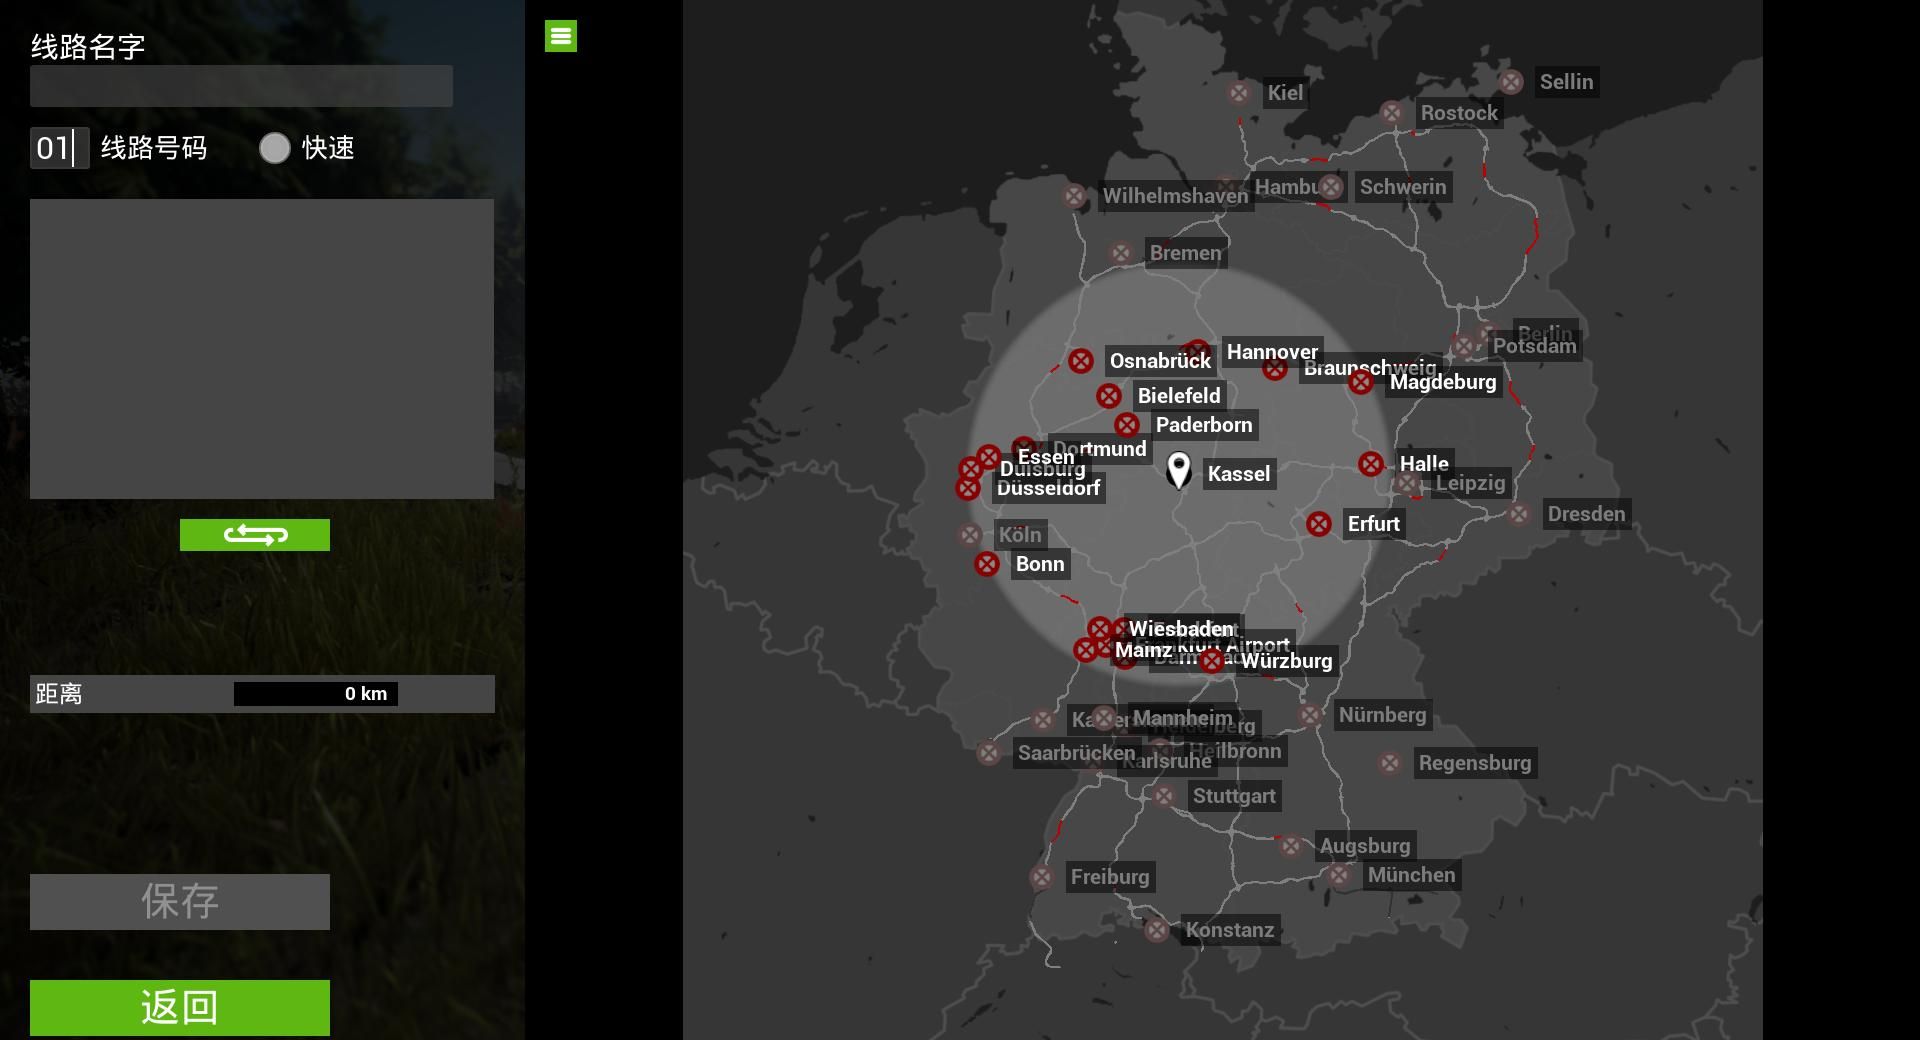Screen dimensions: 1920x1040
Task: Click the 保存 save button
Action: 180,902
